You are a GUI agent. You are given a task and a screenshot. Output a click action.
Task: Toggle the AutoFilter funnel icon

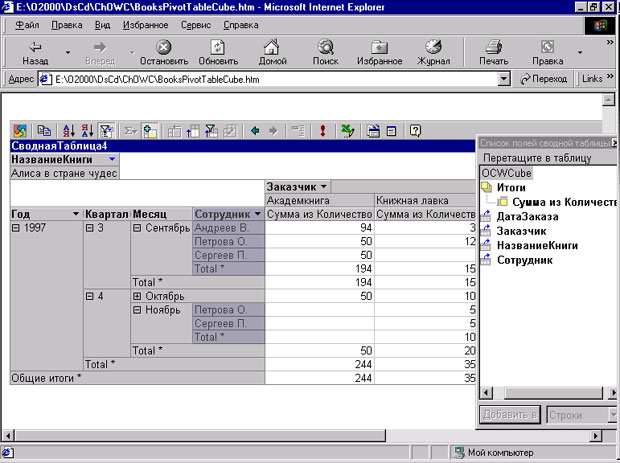pyautogui.click(x=106, y=130)
